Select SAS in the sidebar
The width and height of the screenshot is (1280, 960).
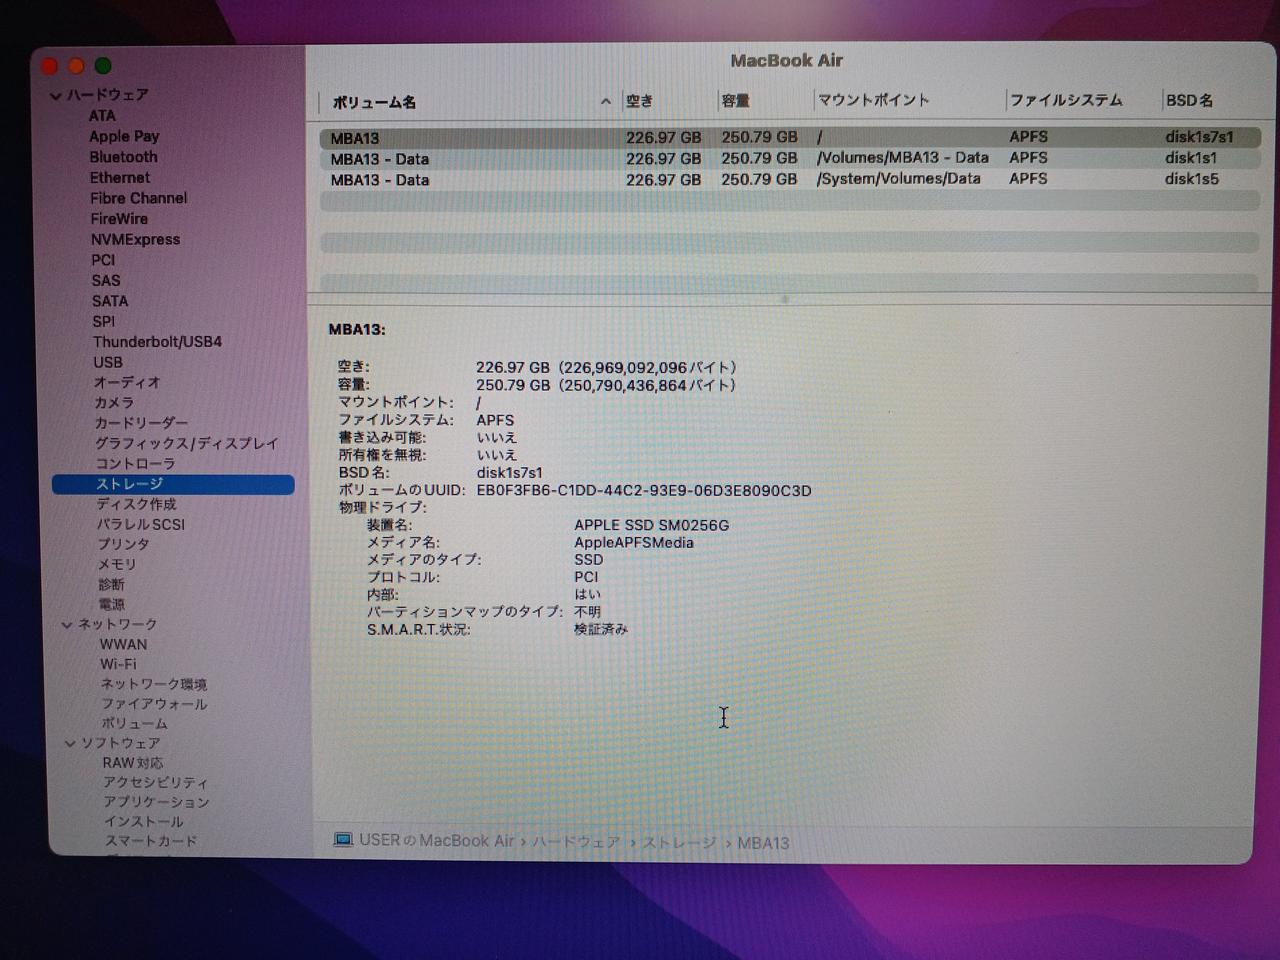pyautogui.click(x=105, y=281)
